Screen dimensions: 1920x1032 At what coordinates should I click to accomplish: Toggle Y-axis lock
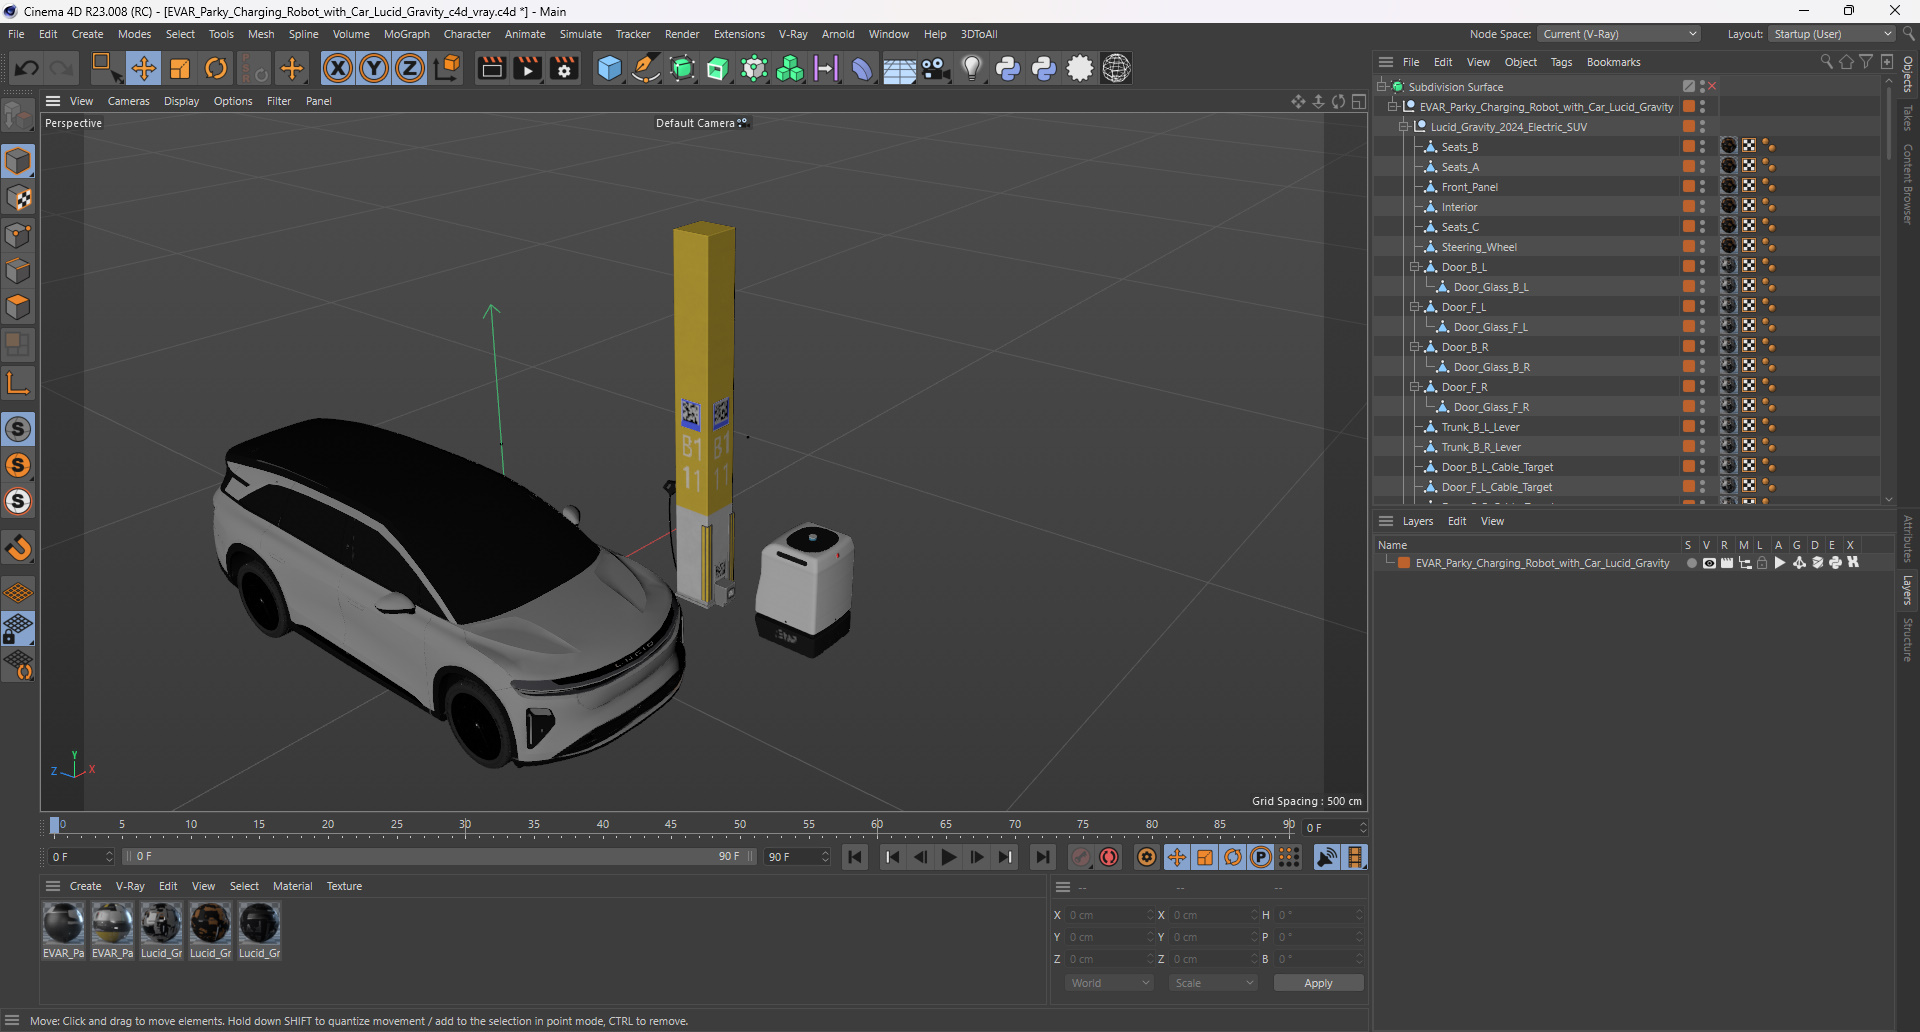(374, 68)
